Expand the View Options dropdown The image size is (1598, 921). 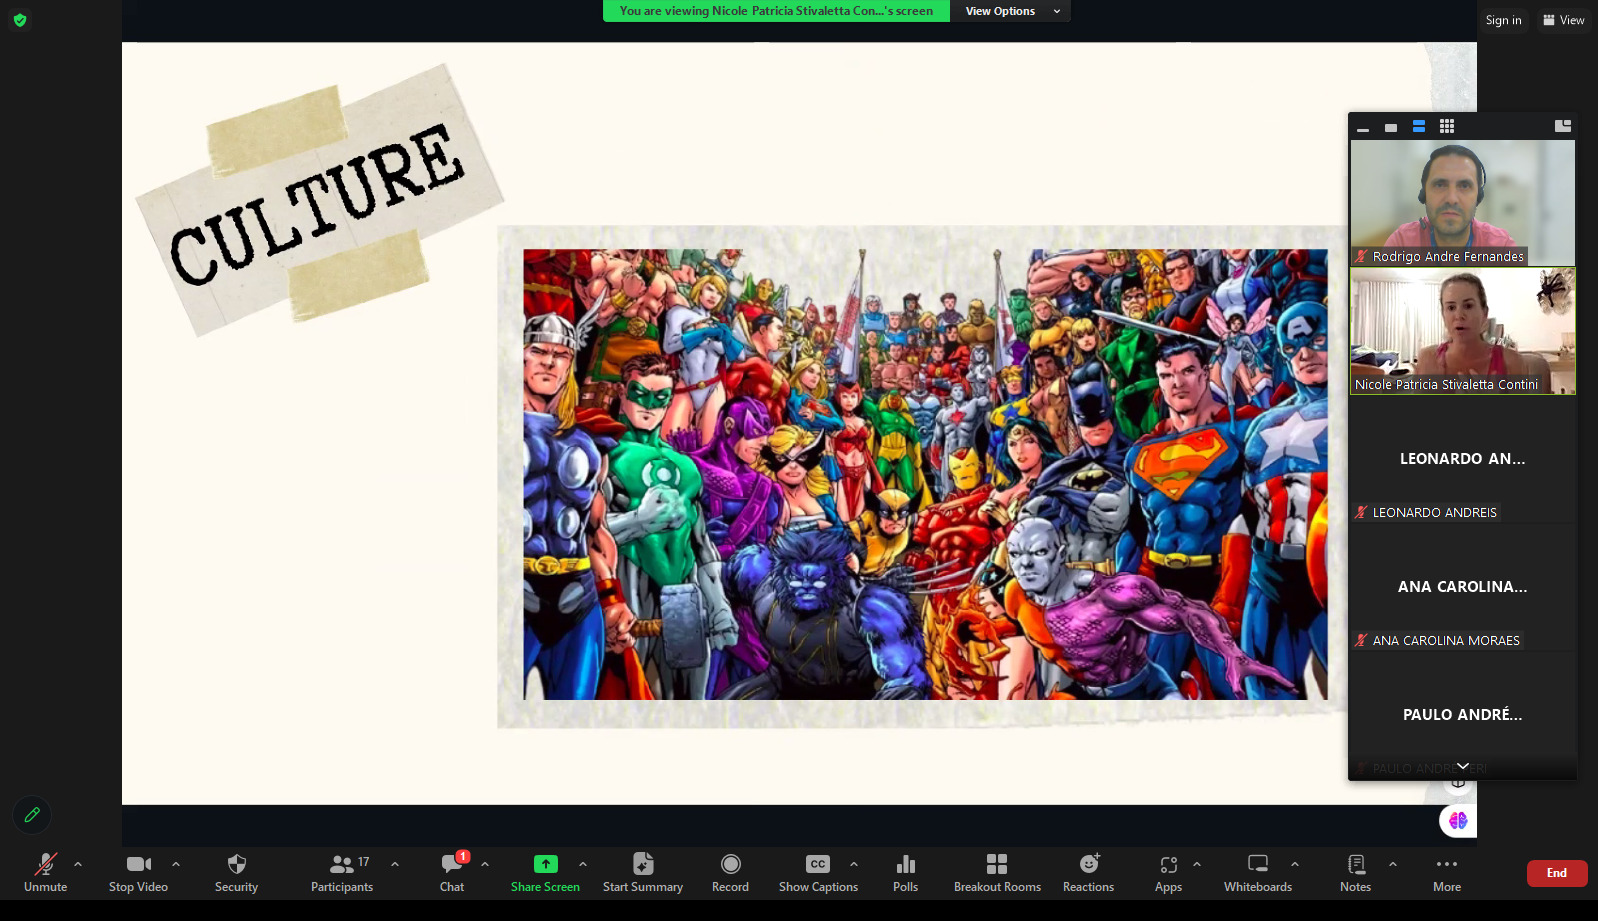click(x=1010, y=11)
